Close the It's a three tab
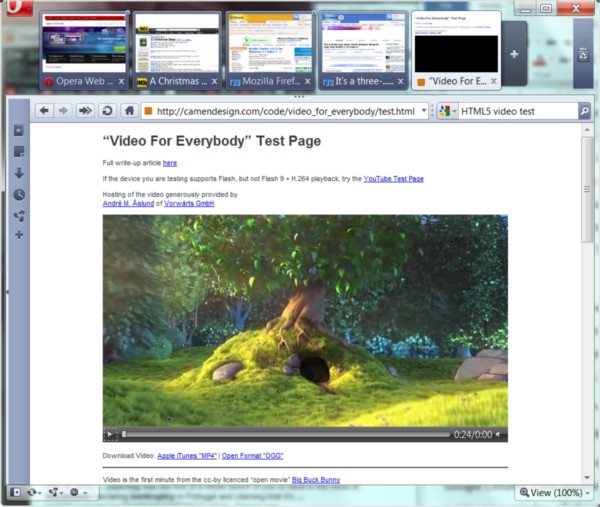The image size is (600, 507). pyautogui.click(x=400, y=81)
